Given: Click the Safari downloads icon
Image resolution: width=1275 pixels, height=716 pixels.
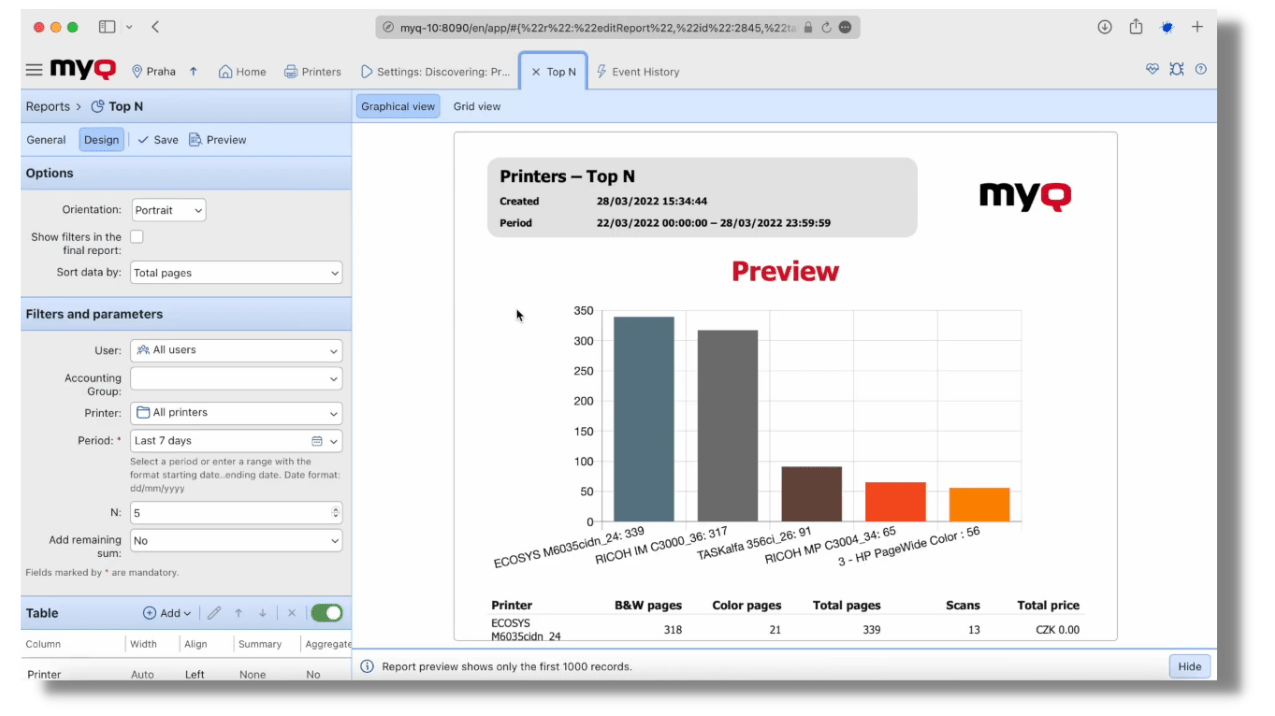Looking at the screenshot, I should pos(1105,27).
